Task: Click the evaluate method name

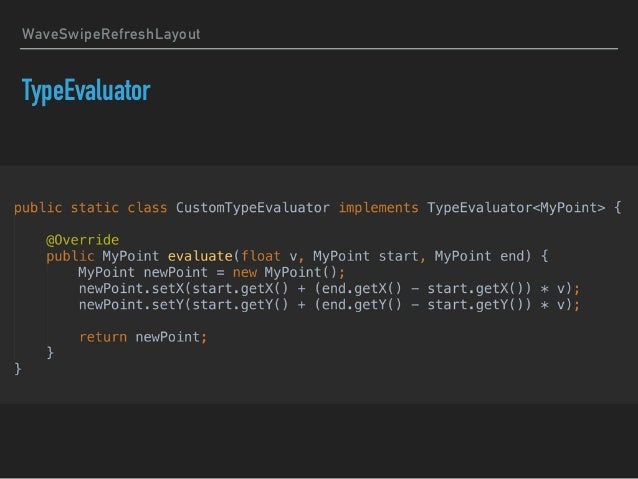Action: coord(200,256)
